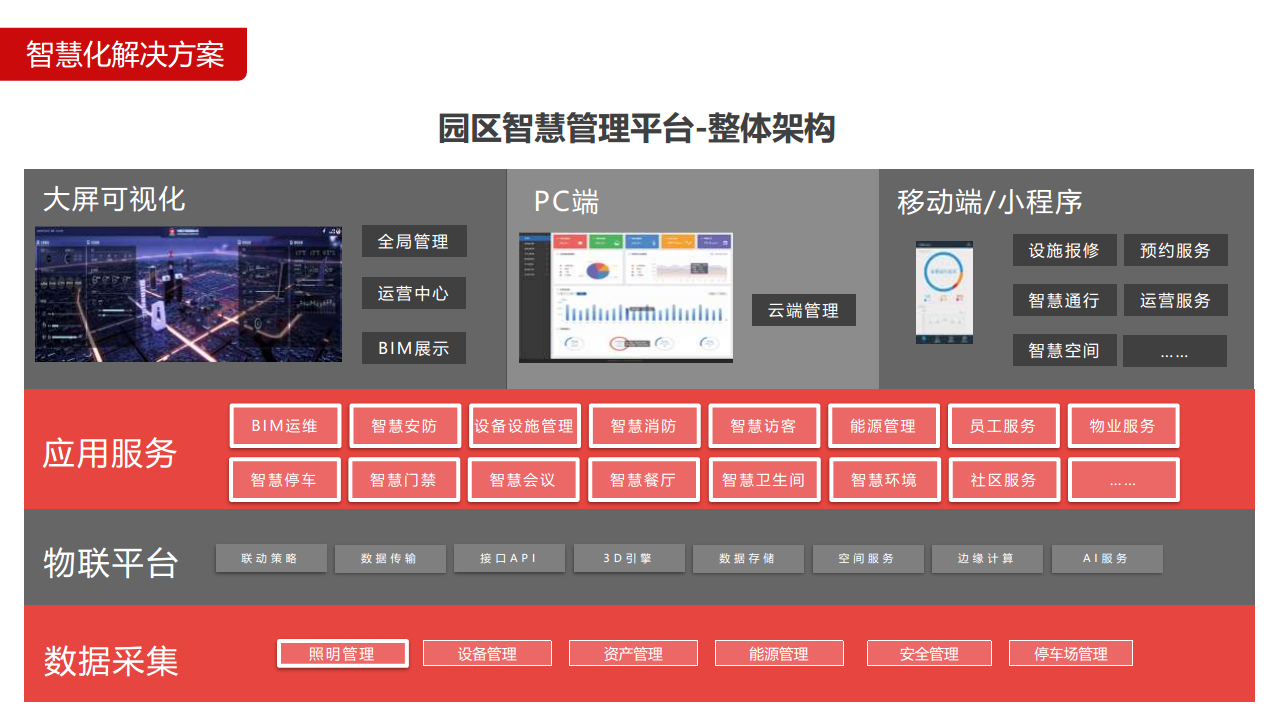Select the BIM运维 service box
Image resolution: width=1280 pixels, height=720 pixels.
tap(286, 426)
